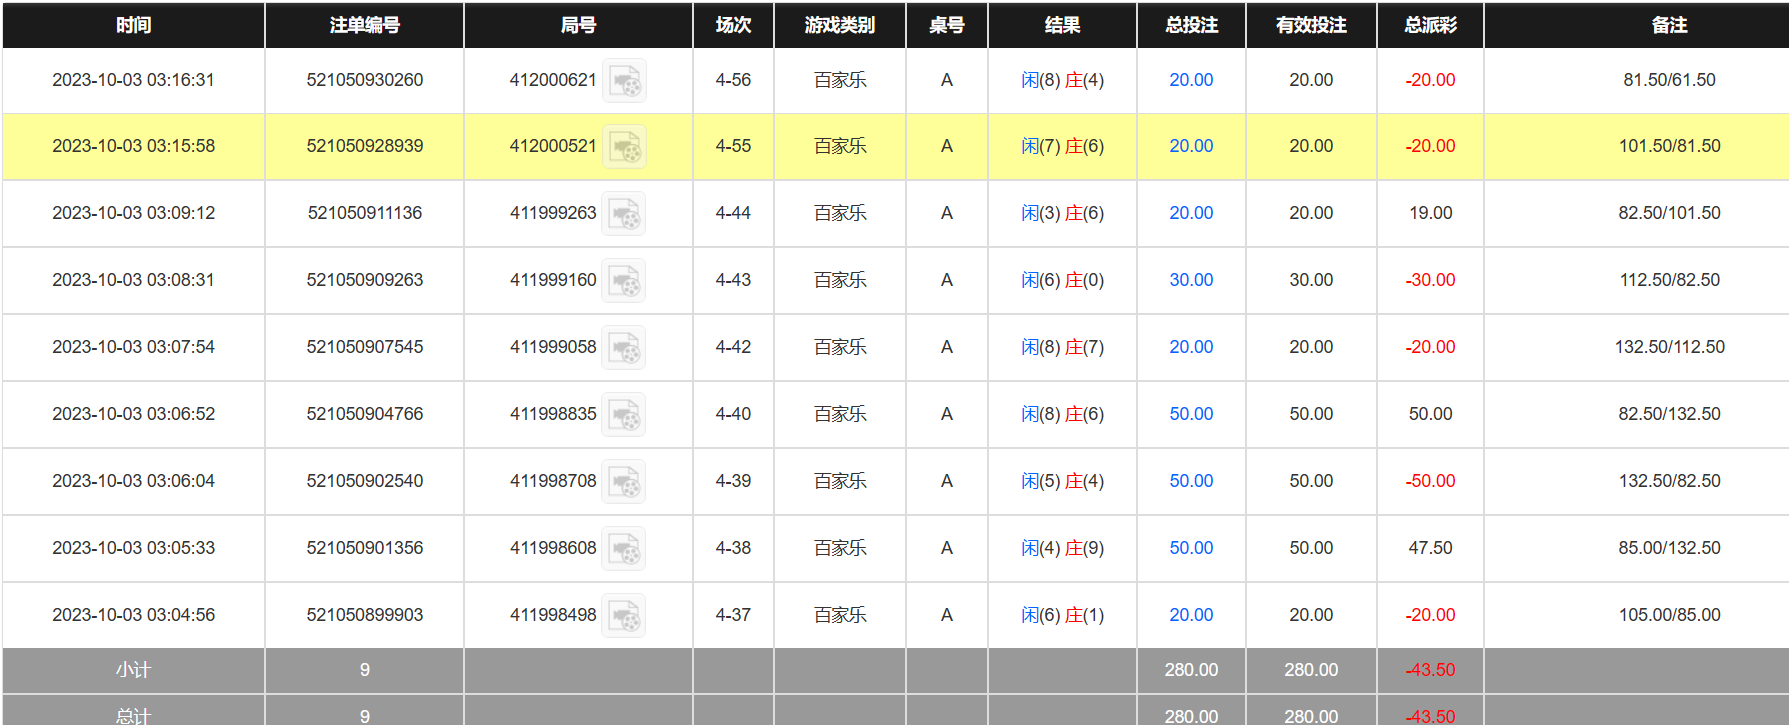The height and width of the screenshot is (725, 1789).
Task: Click timestamp 2023-10-03 03:09:12
Action: (133, 213)
